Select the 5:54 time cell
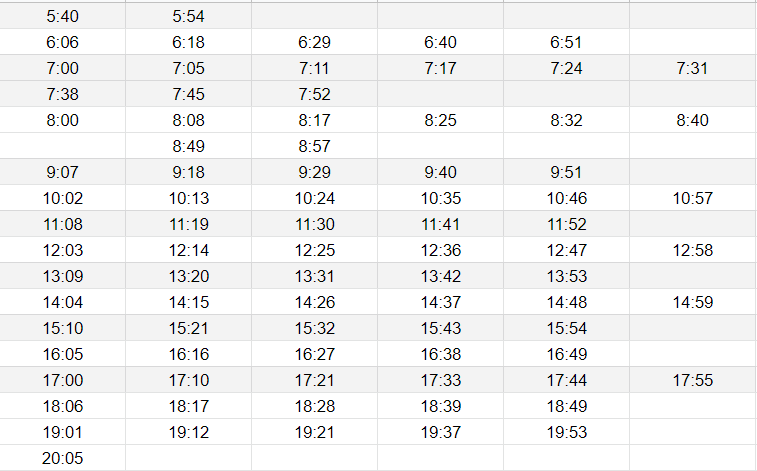The height and width of the screenshot is (471, 757). click(x=188, y=16)
